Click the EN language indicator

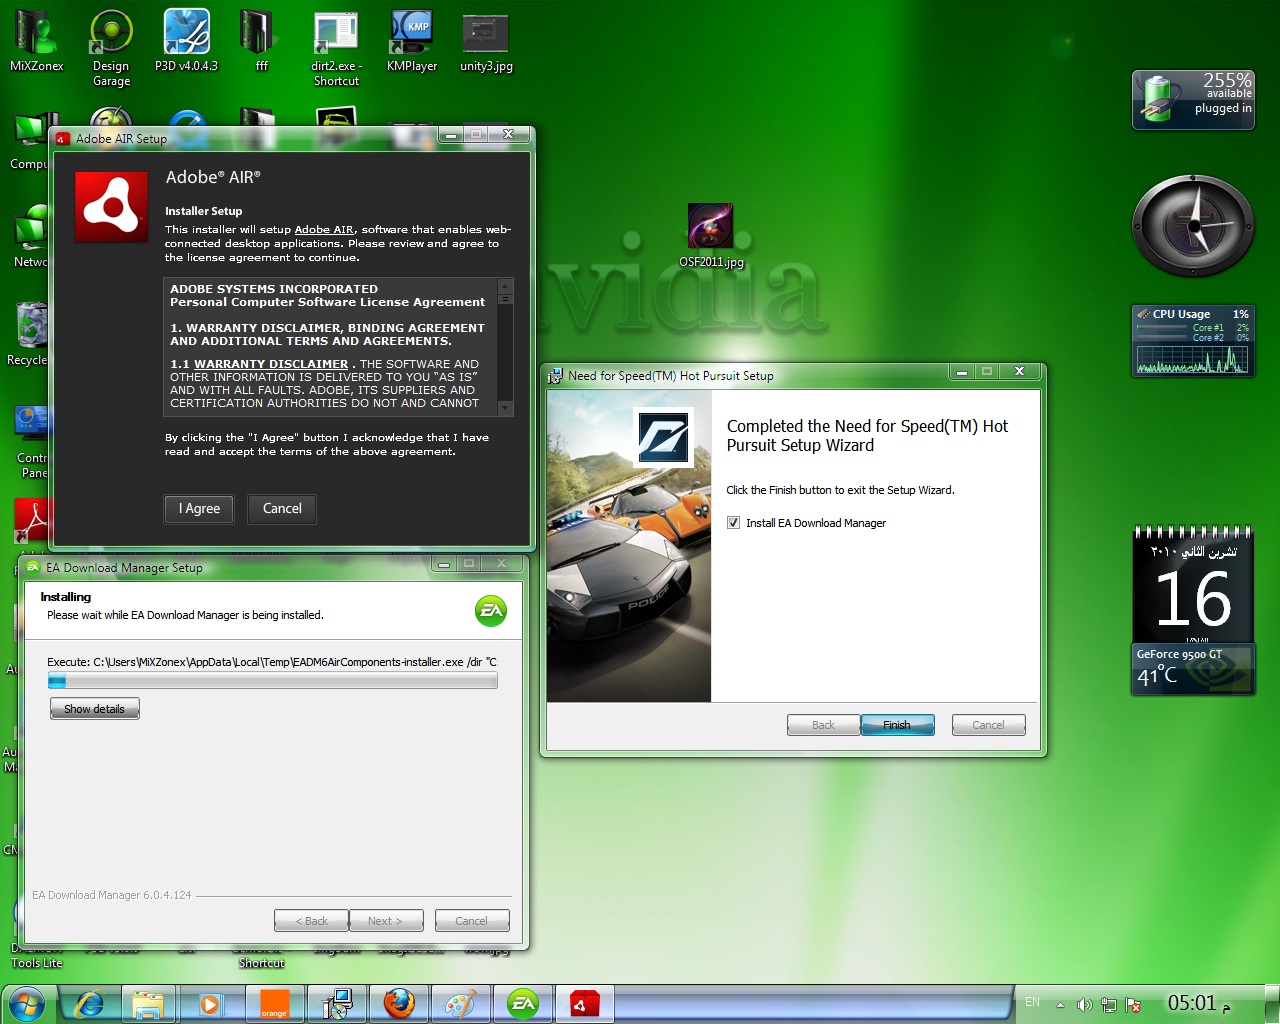pyautogui.click(x=1033, y=1002)
